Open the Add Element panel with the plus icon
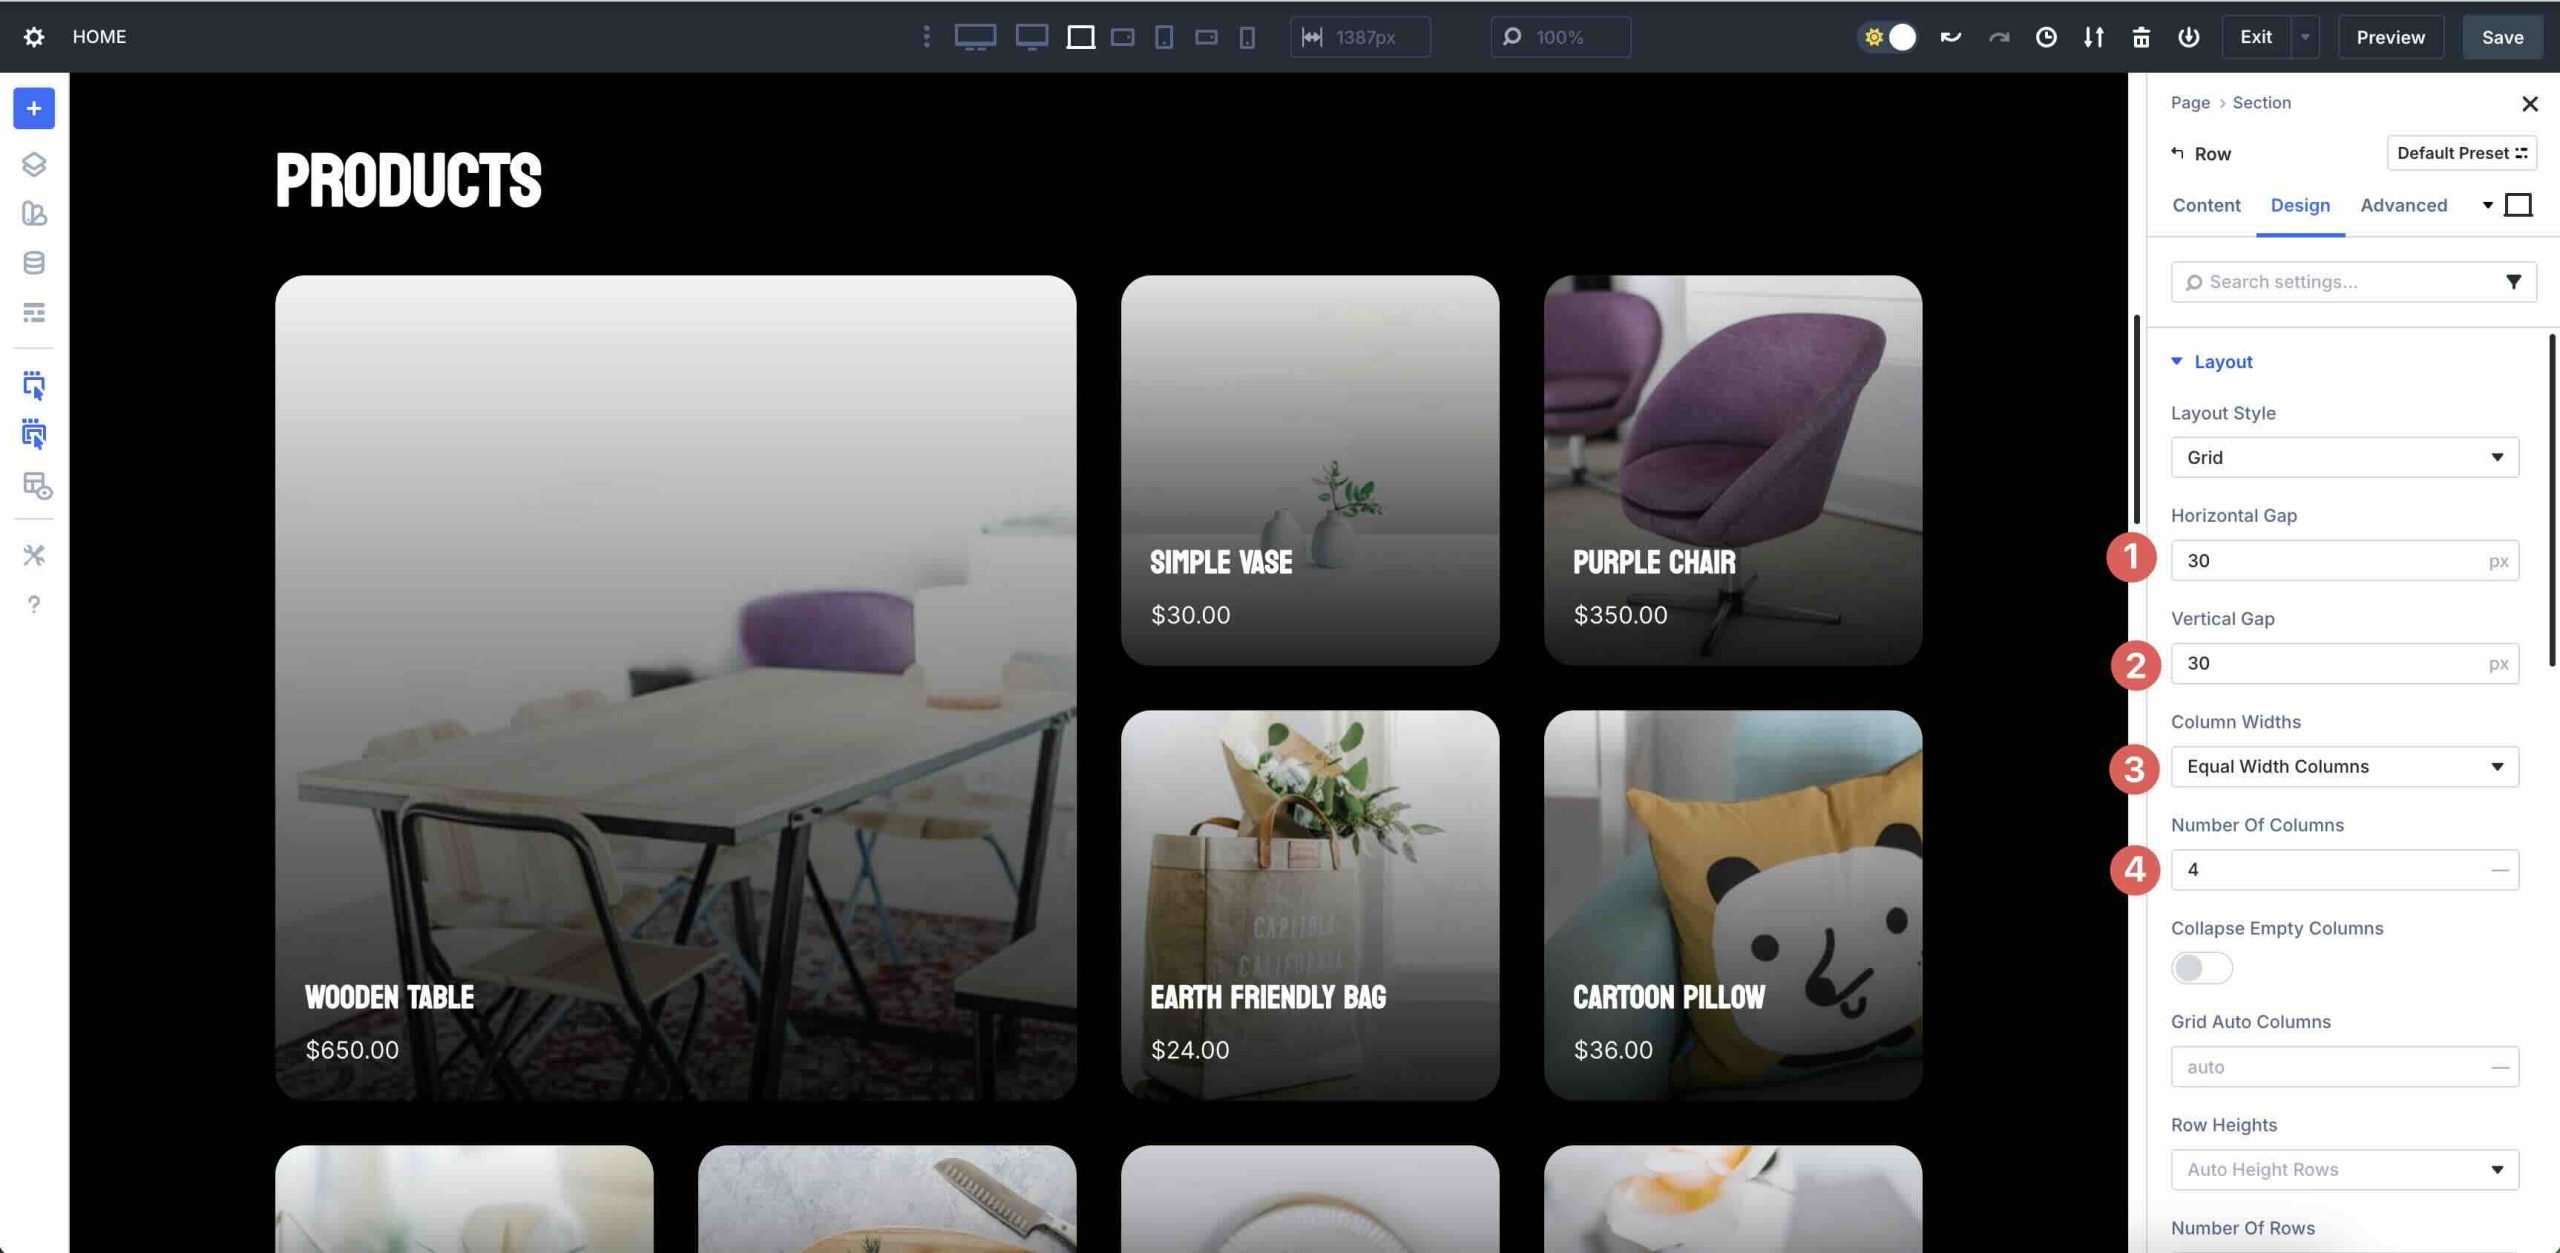 point(33,108)
